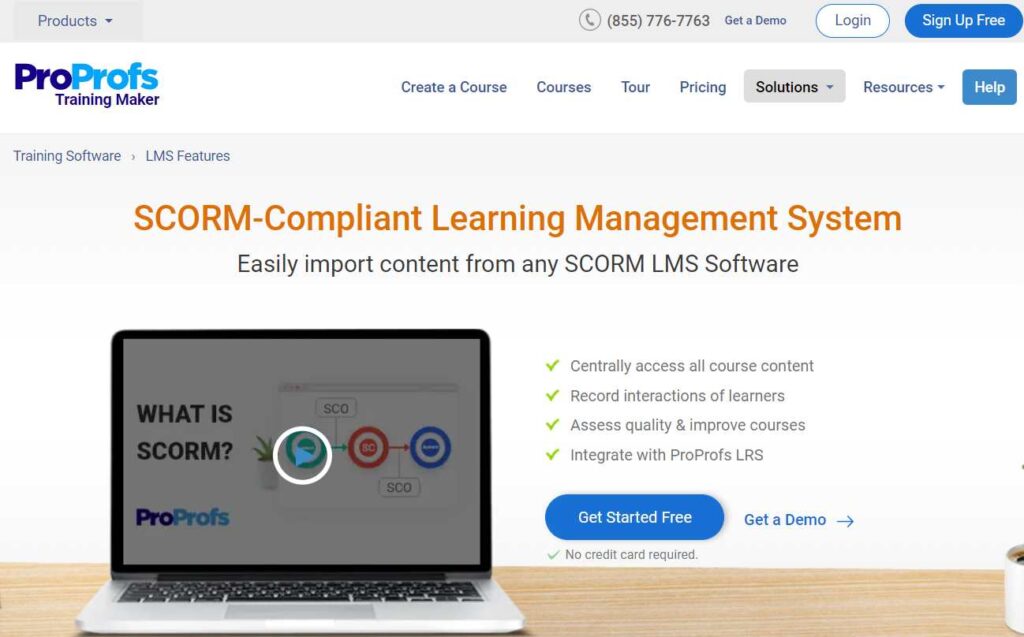The width and height of the screenshot is (1024, 637).
Task: Click checkmark icon beside 'Record interactions of learners'
Action: [x=552, y=395]
